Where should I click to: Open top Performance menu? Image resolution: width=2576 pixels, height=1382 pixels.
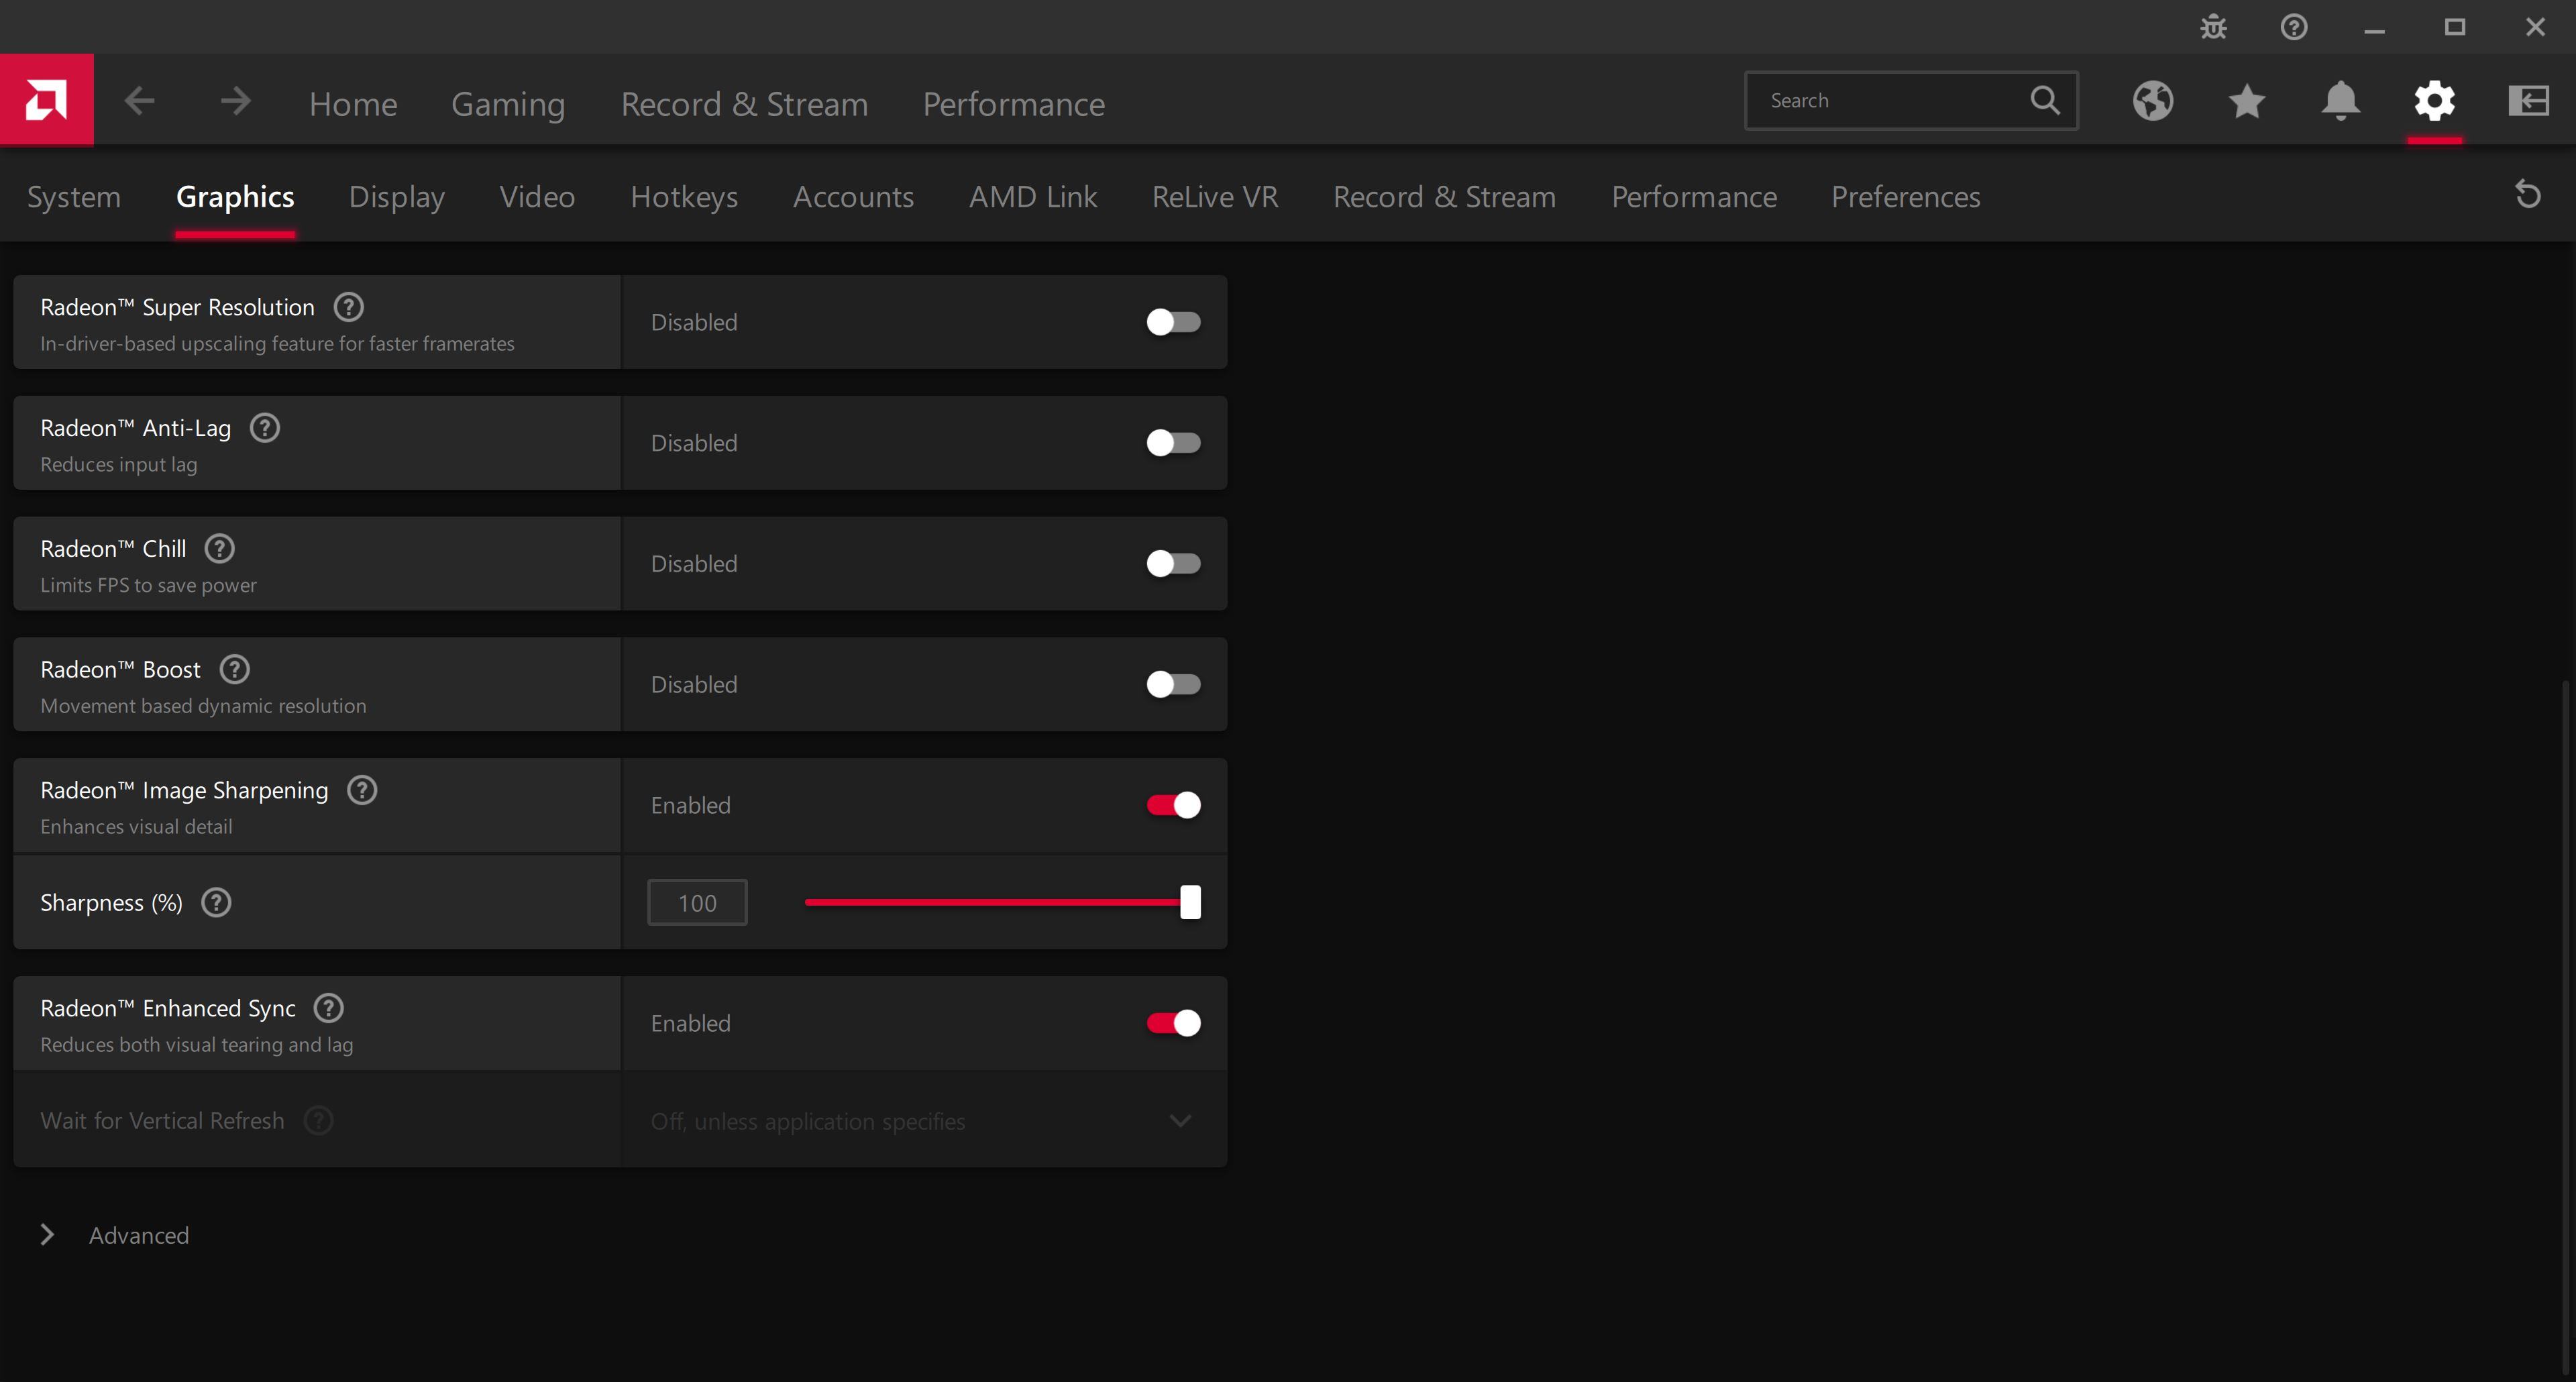pyautogui.click(x=1013, y=104)
